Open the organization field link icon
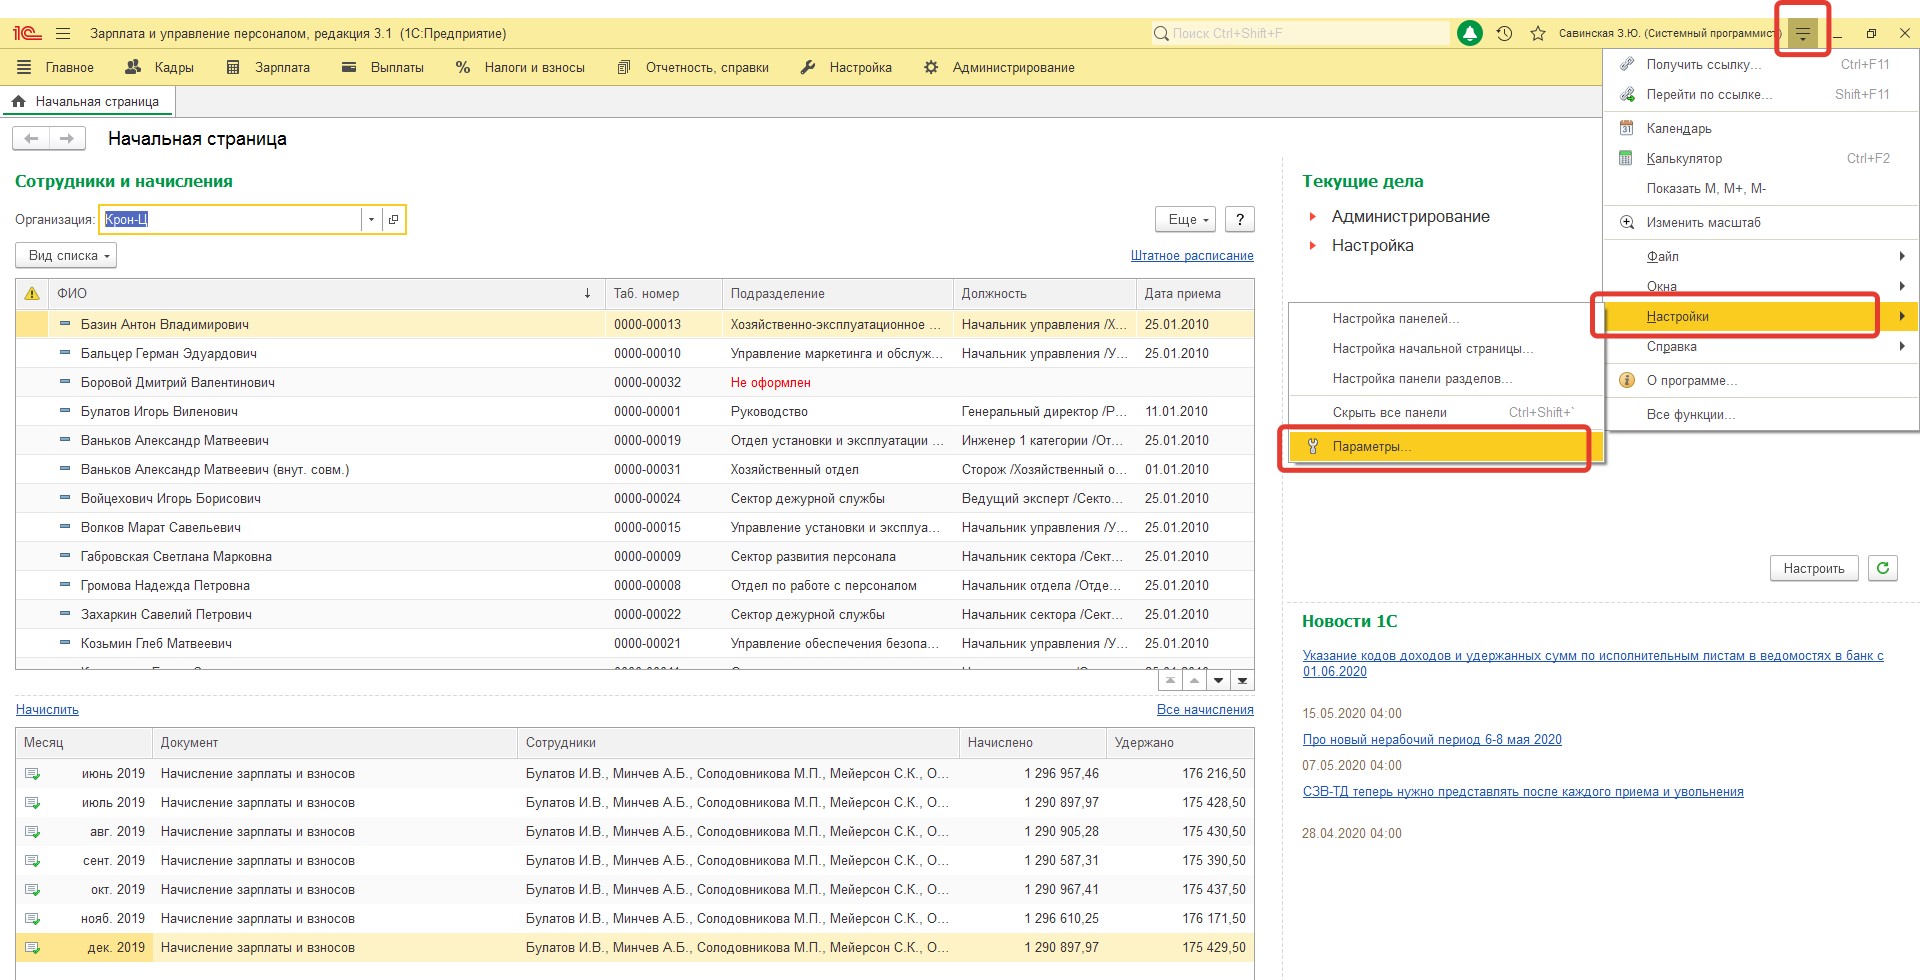The width and height of the screenshot is (1920, 980). 394,219
